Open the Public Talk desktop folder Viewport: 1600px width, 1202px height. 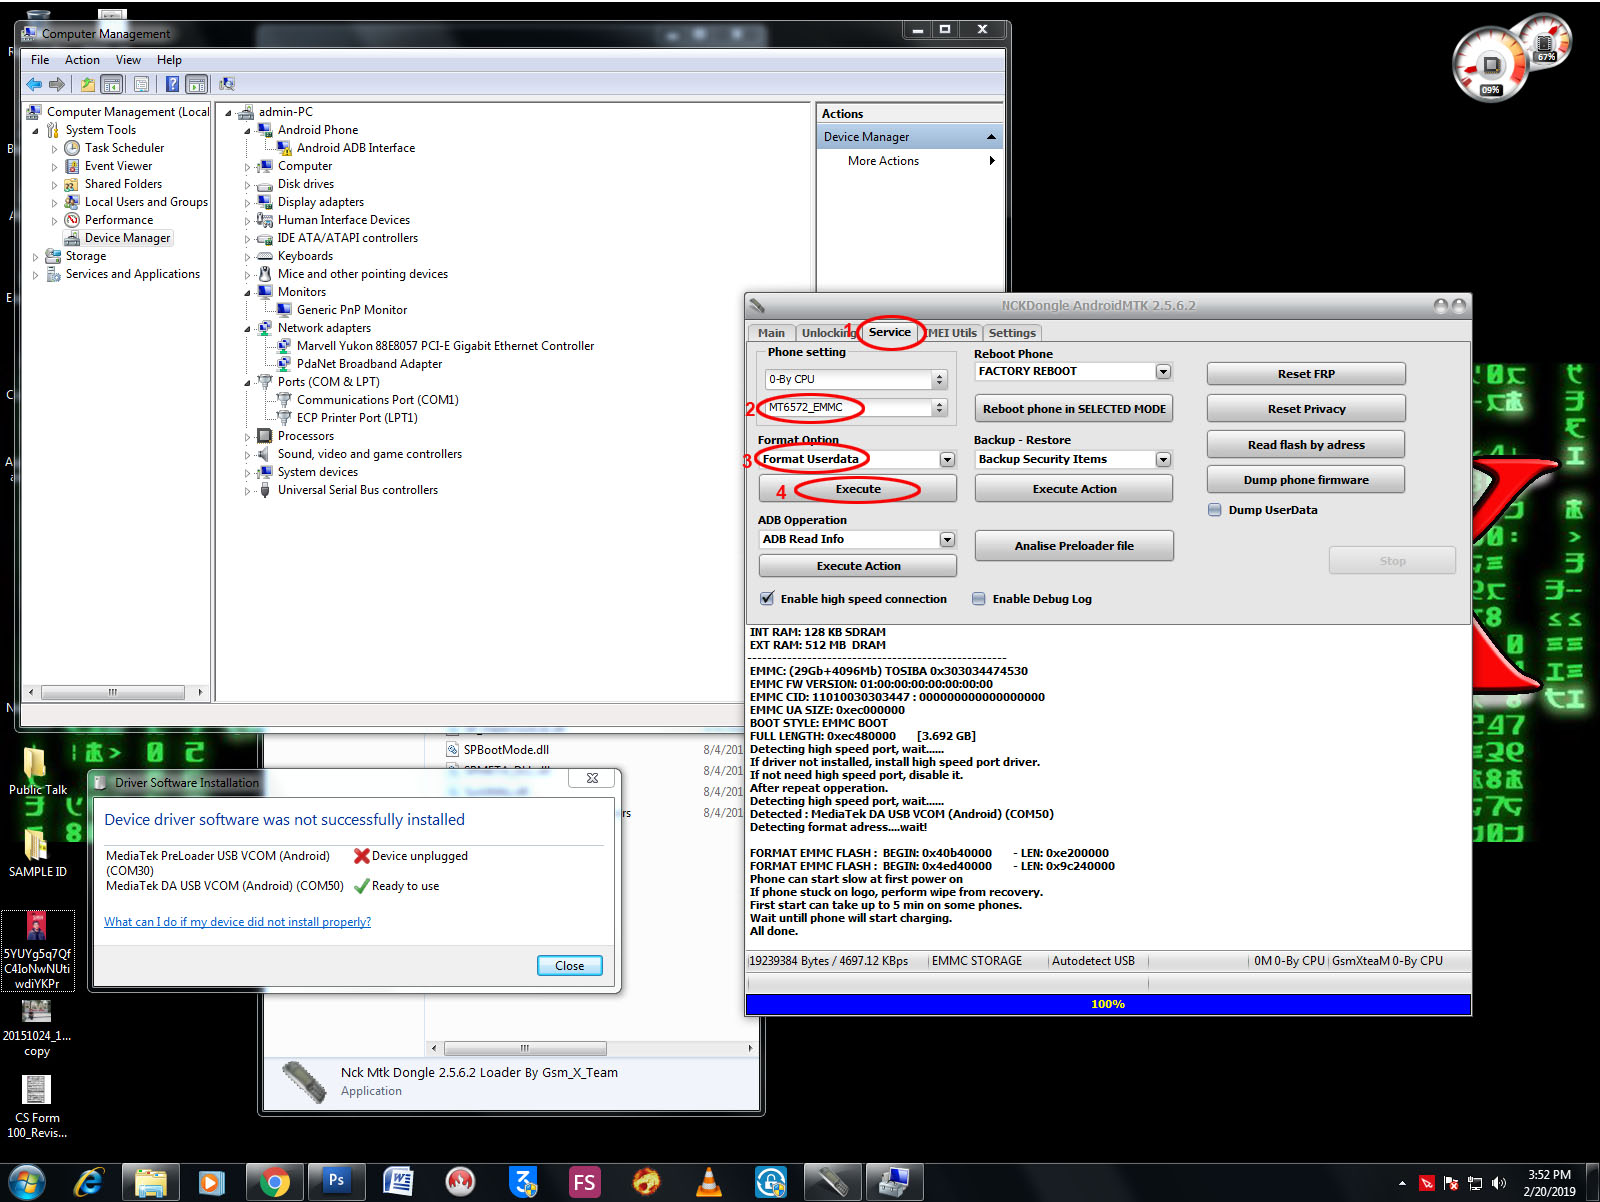coord(37,770)
